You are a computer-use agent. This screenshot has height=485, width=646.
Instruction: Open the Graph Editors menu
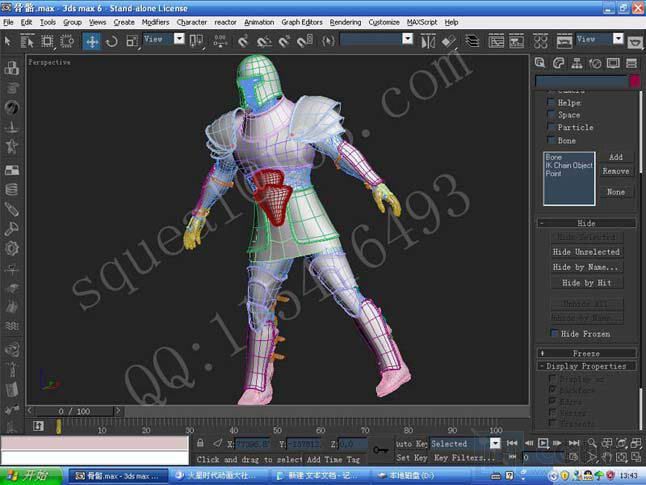(302, 22)
